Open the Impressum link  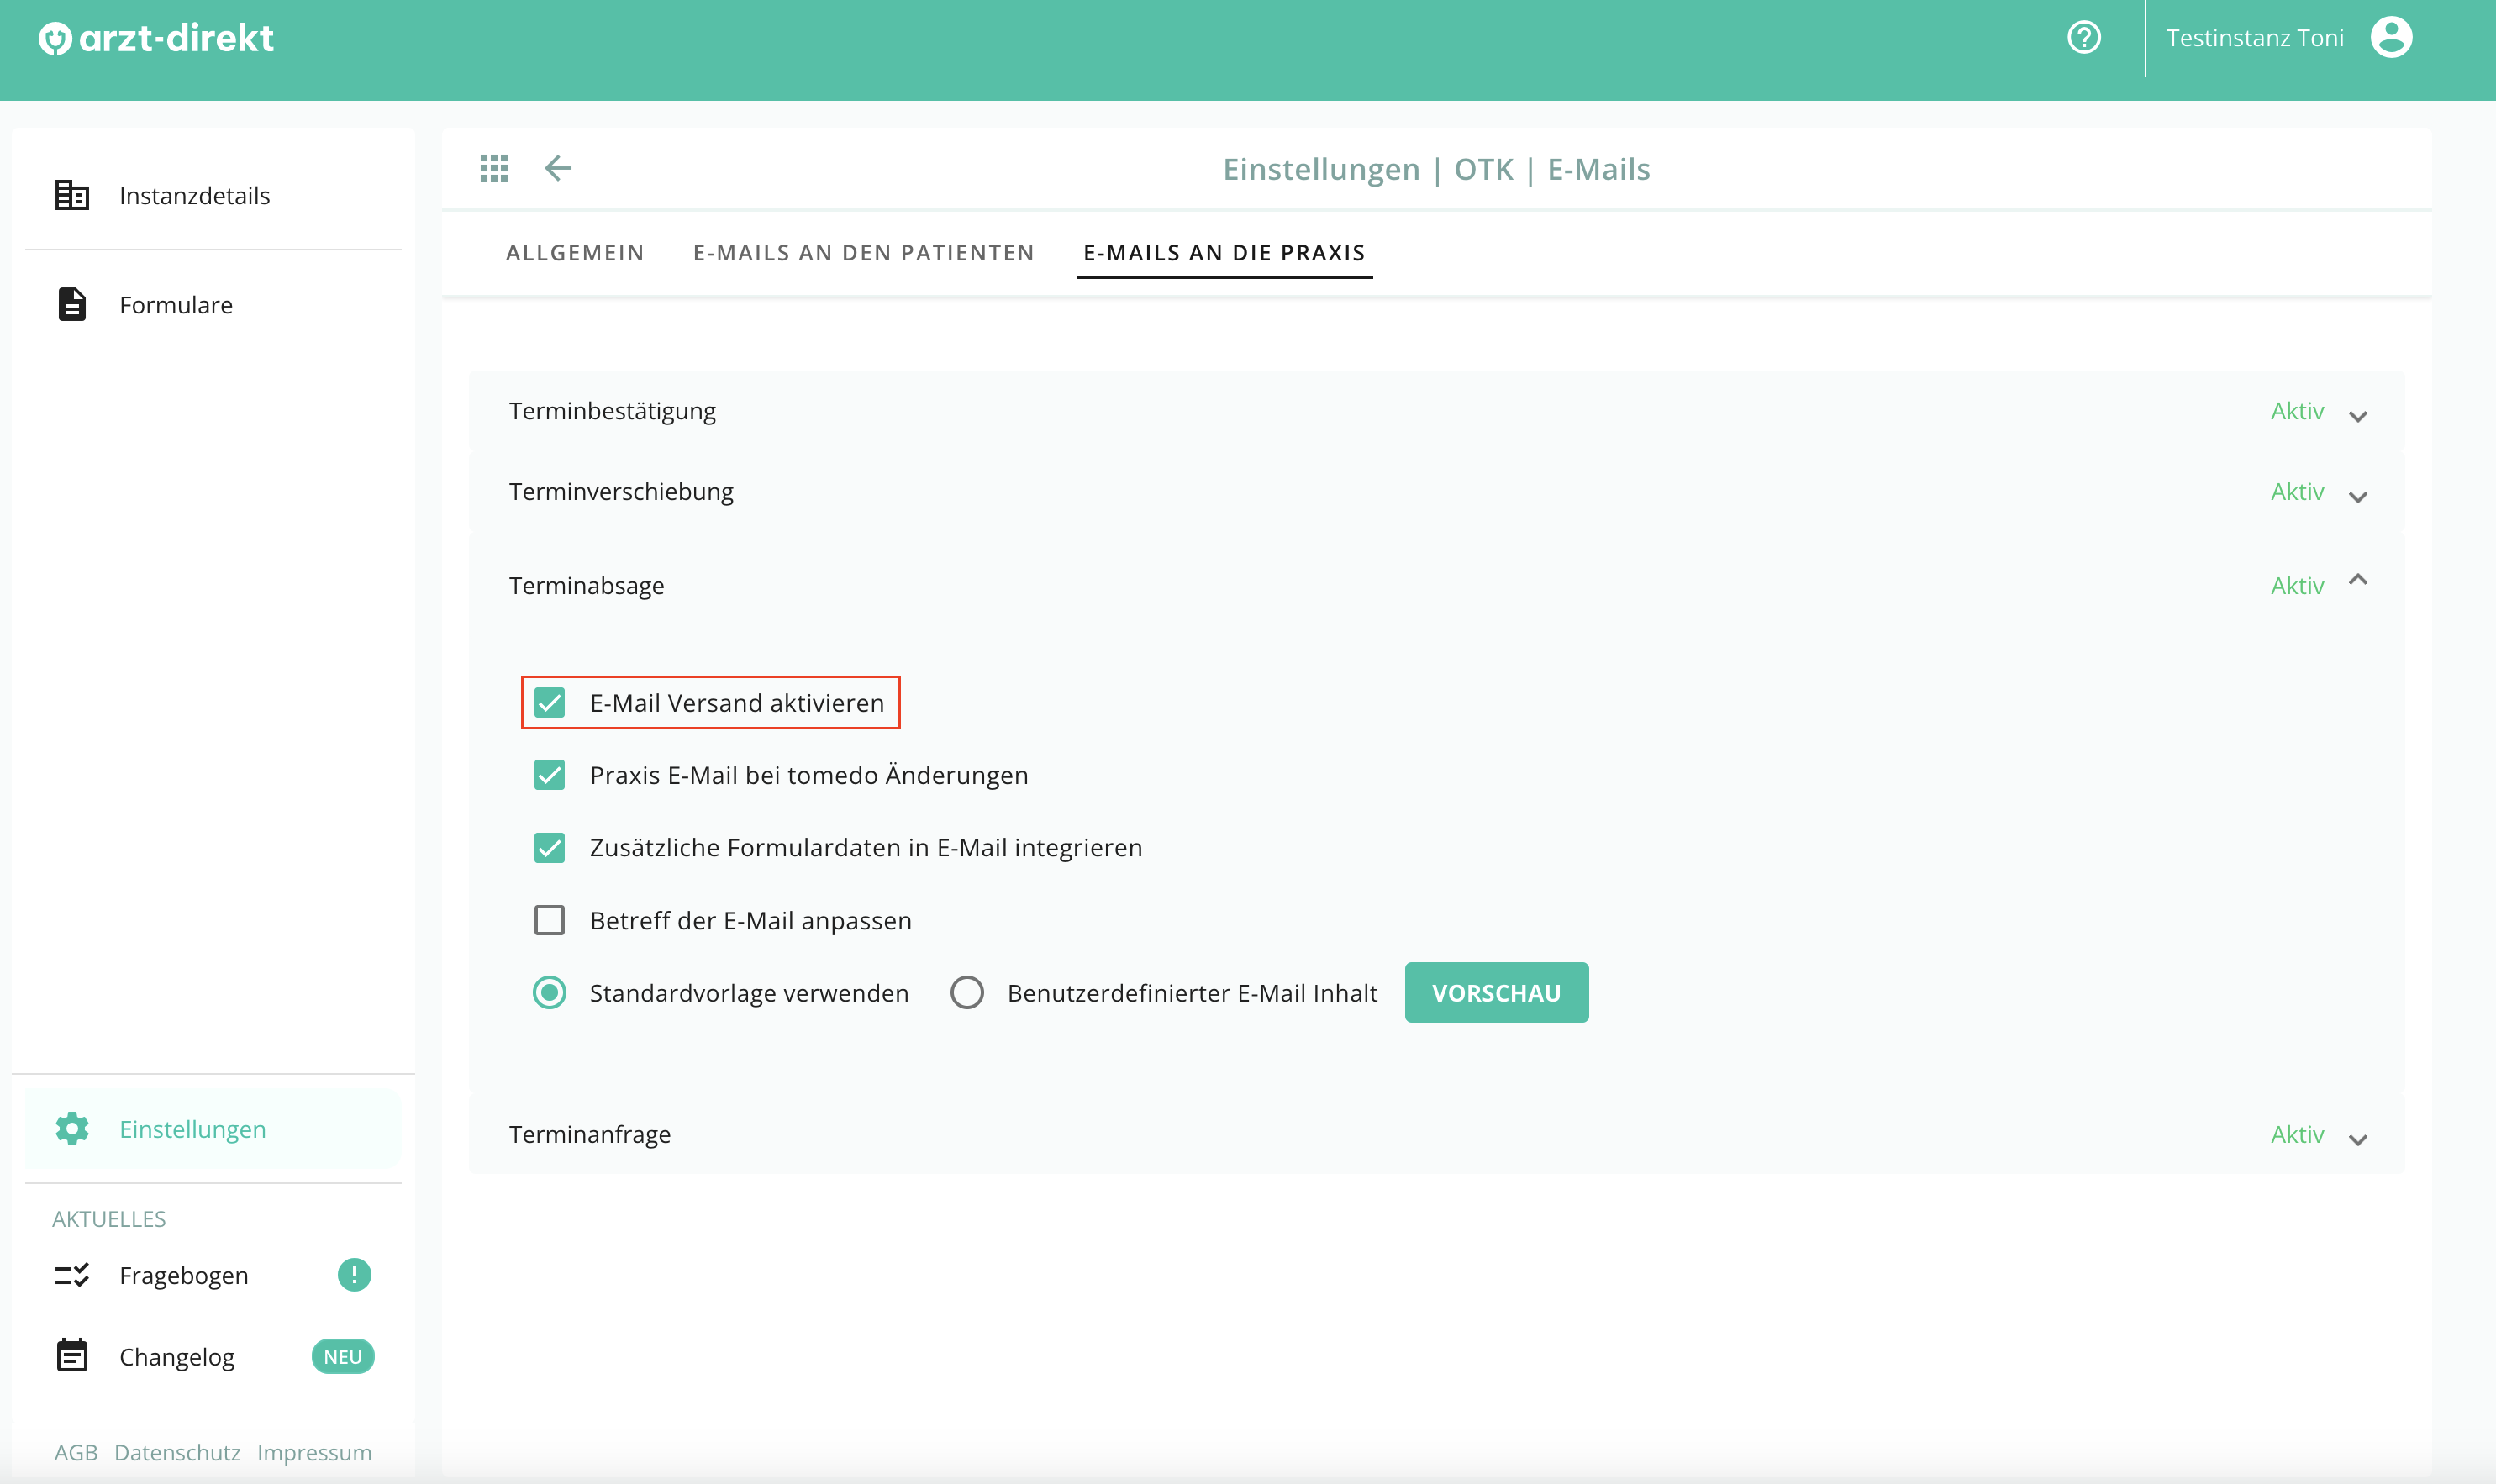click(314, 1452)
